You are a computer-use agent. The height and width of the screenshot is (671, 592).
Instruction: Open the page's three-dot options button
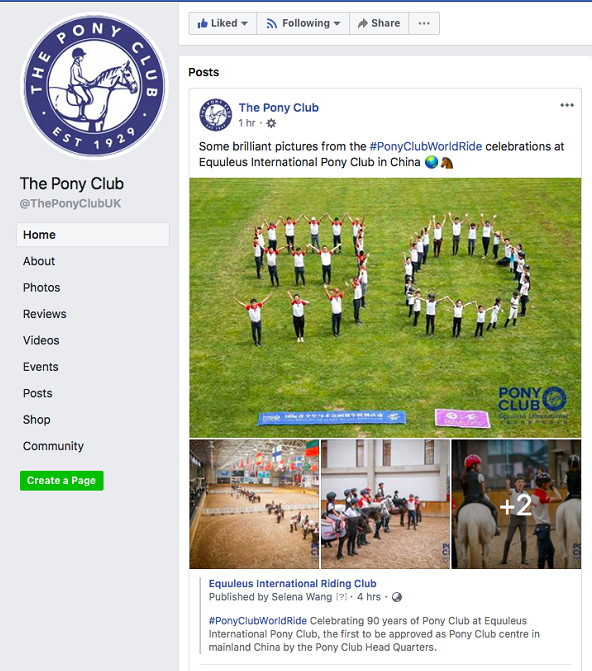424,23
